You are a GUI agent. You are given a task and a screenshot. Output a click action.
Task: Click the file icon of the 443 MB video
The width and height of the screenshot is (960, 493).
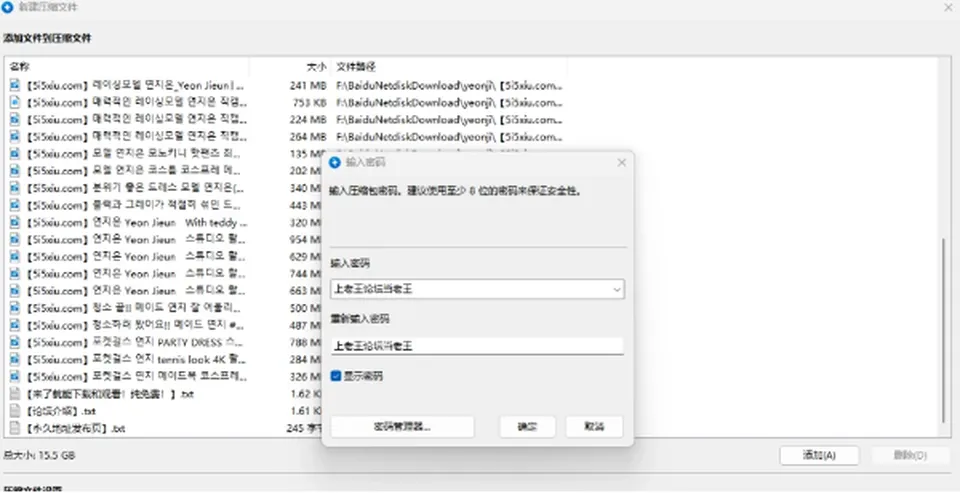pos(15,205)
